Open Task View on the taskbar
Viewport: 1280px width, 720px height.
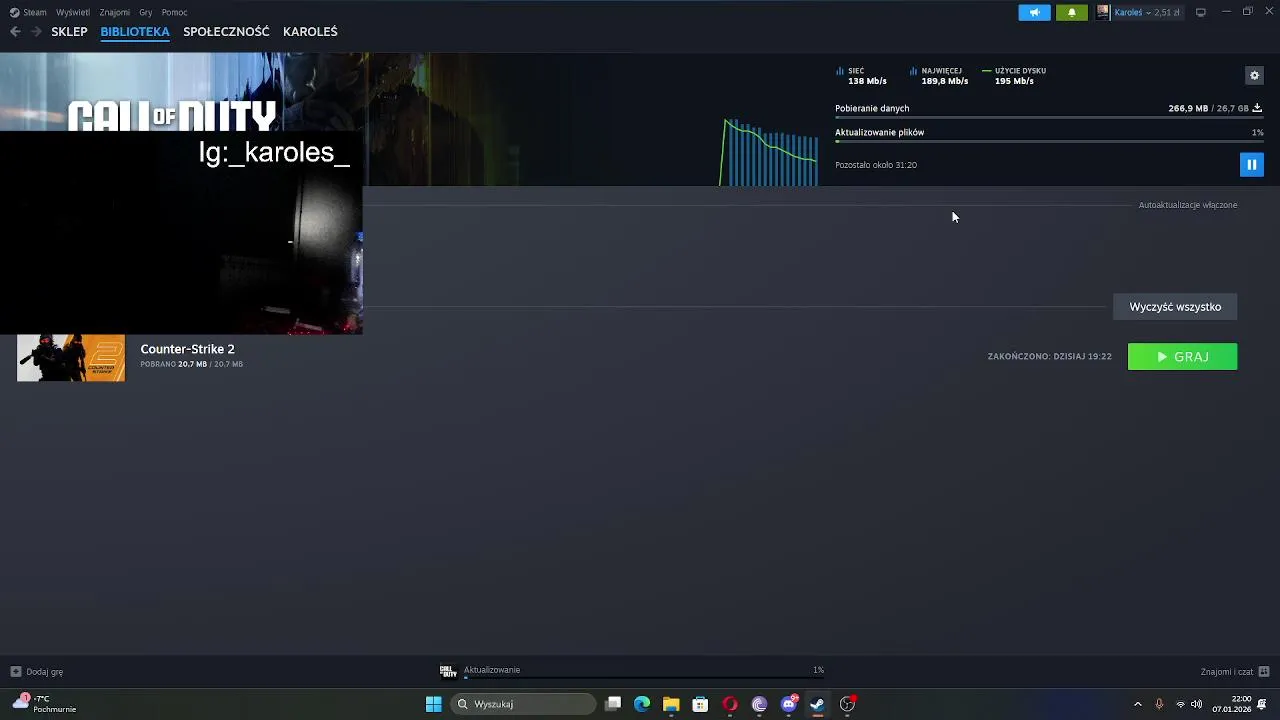pos(613,704)
